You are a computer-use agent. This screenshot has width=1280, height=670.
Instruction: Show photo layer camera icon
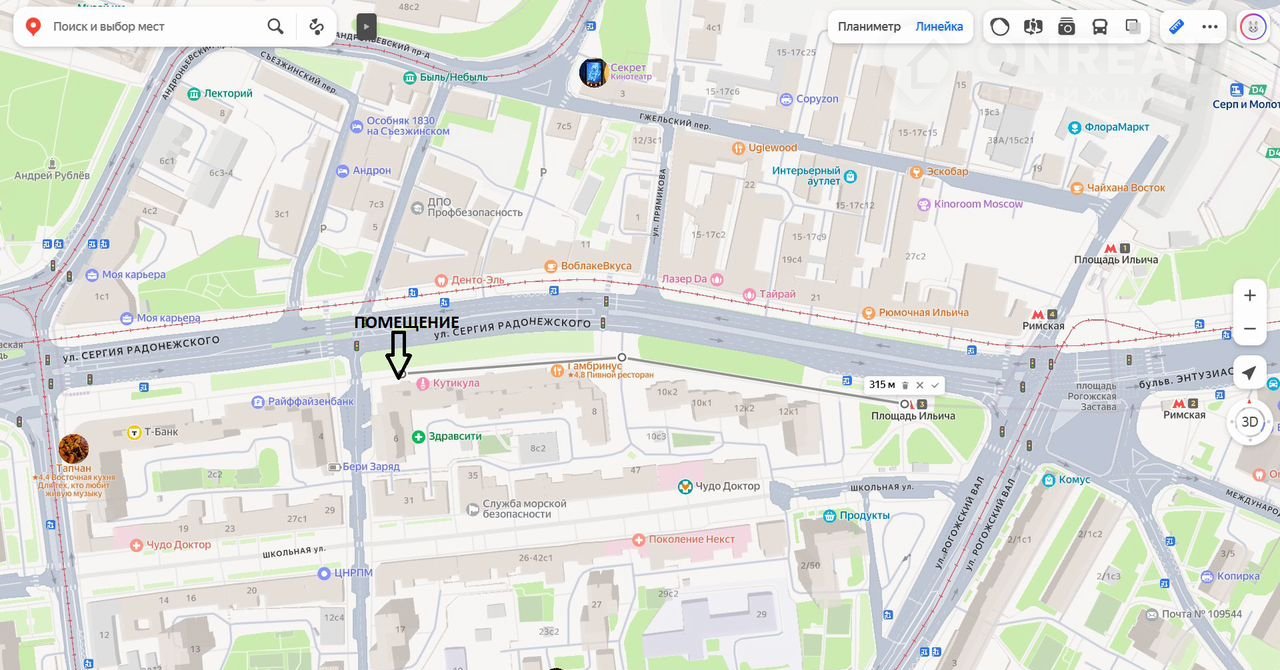(1067, 27)
